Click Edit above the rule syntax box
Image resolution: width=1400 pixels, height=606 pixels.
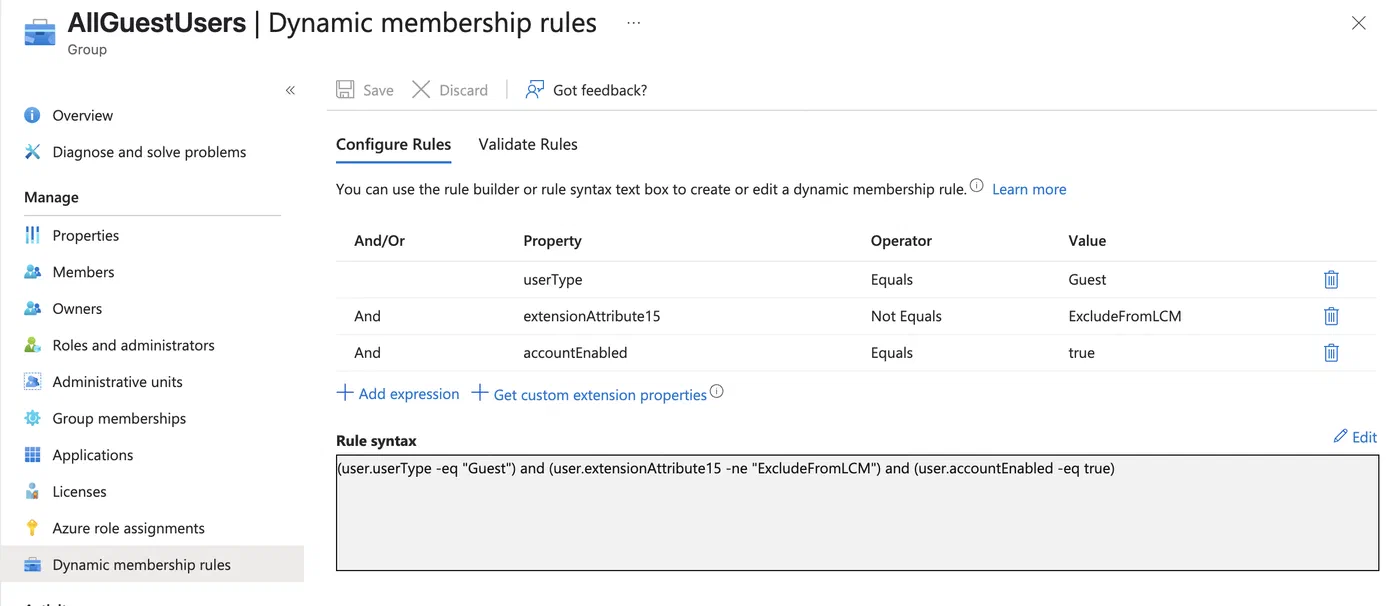[x=1355, y=437]
